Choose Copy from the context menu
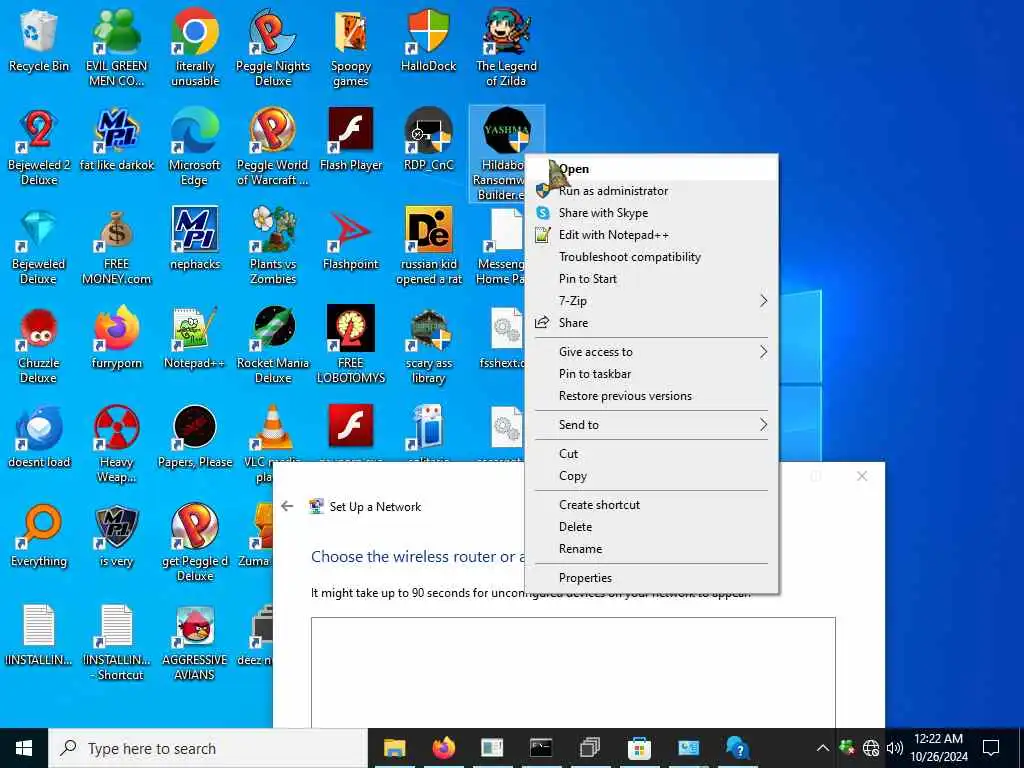 click(651, 476)
